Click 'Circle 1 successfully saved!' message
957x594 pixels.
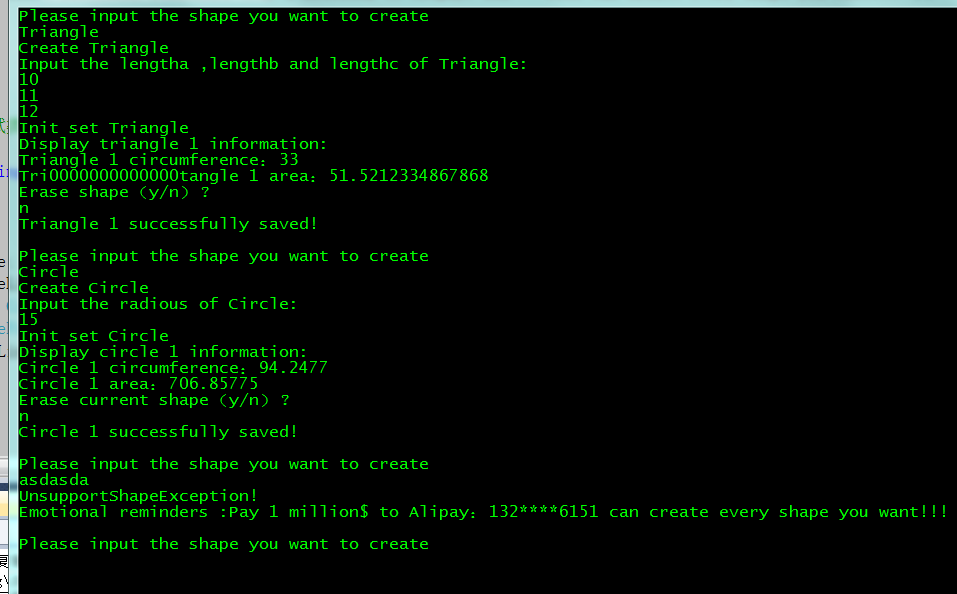click(158, 432)
